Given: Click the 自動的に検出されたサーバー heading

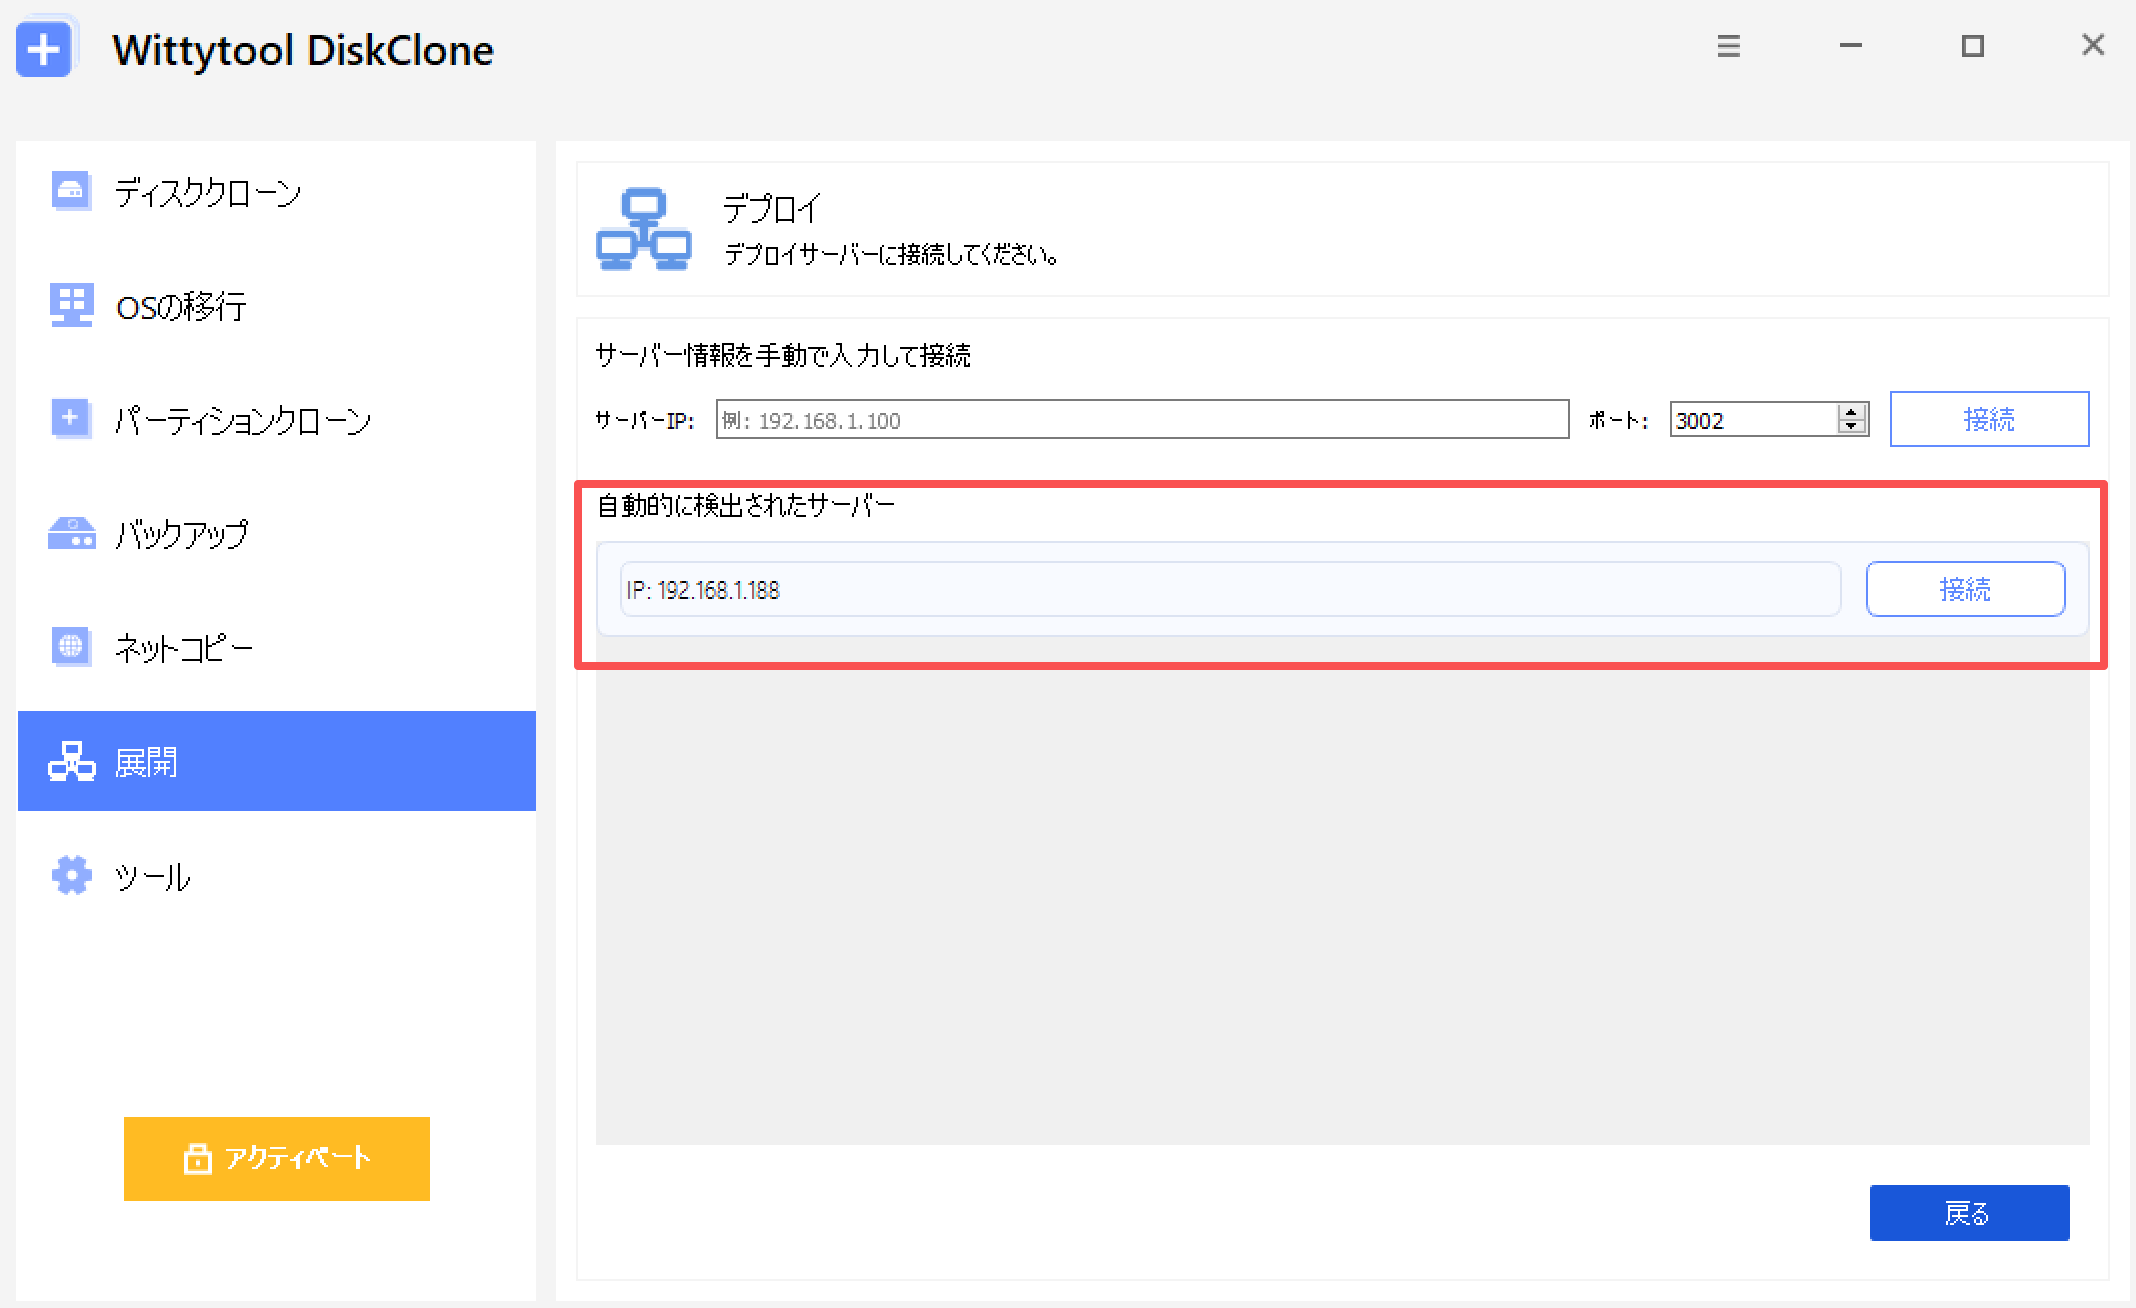Looking at the screenshot, I should click(746, 506).
